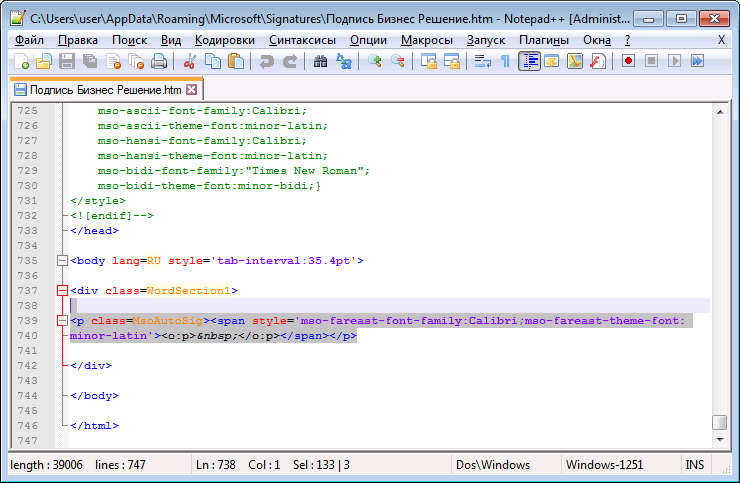Open the Плагины menu
740x483 pixels.
point(544,40)
